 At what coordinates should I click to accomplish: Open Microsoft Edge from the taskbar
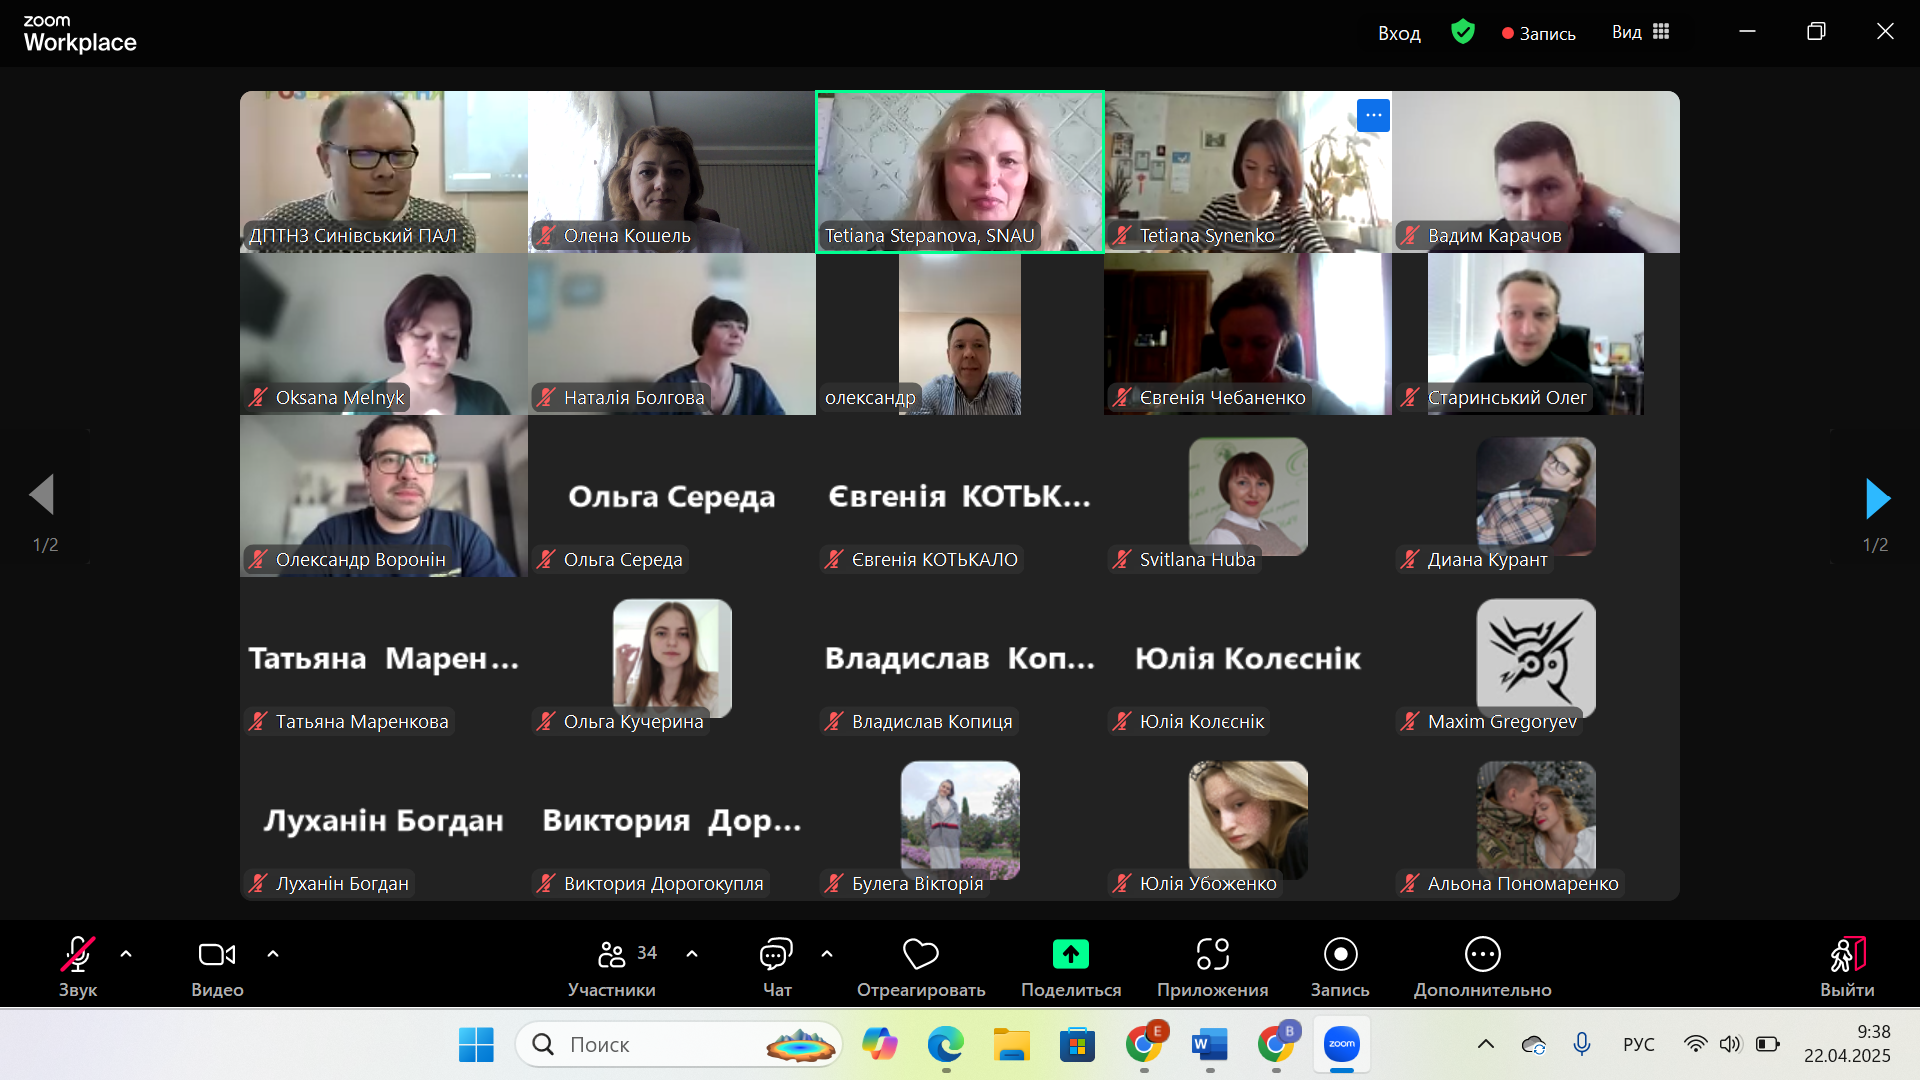tap(945, 1045)
